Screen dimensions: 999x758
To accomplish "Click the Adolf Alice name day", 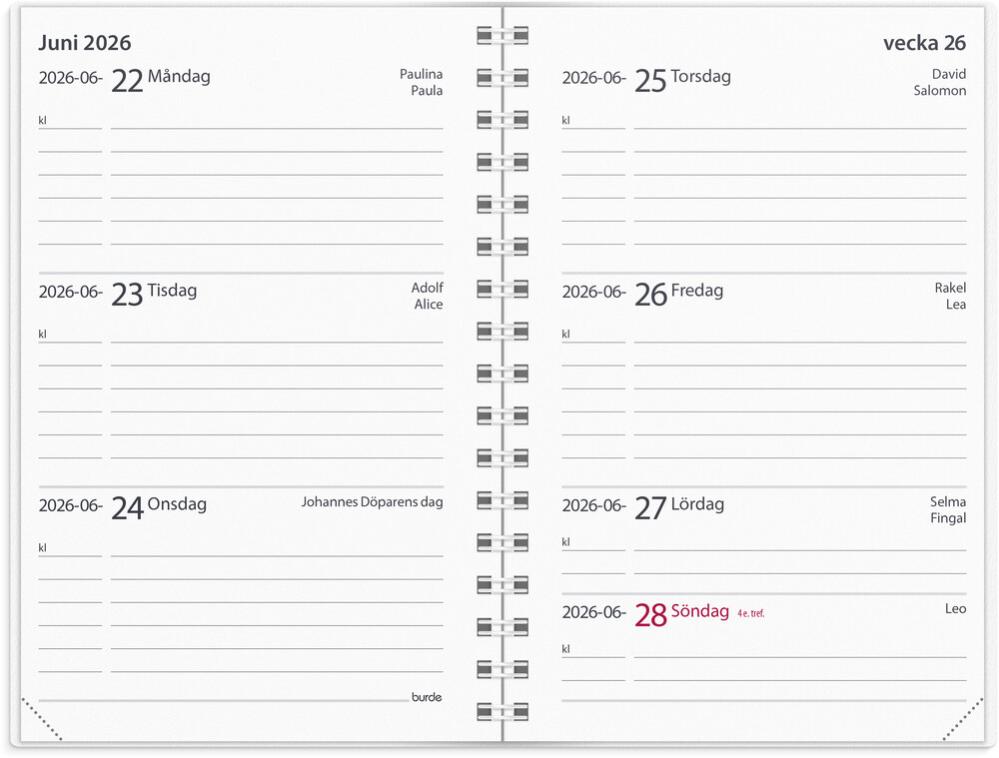I will pyautogui.click(x=427, y=296).
